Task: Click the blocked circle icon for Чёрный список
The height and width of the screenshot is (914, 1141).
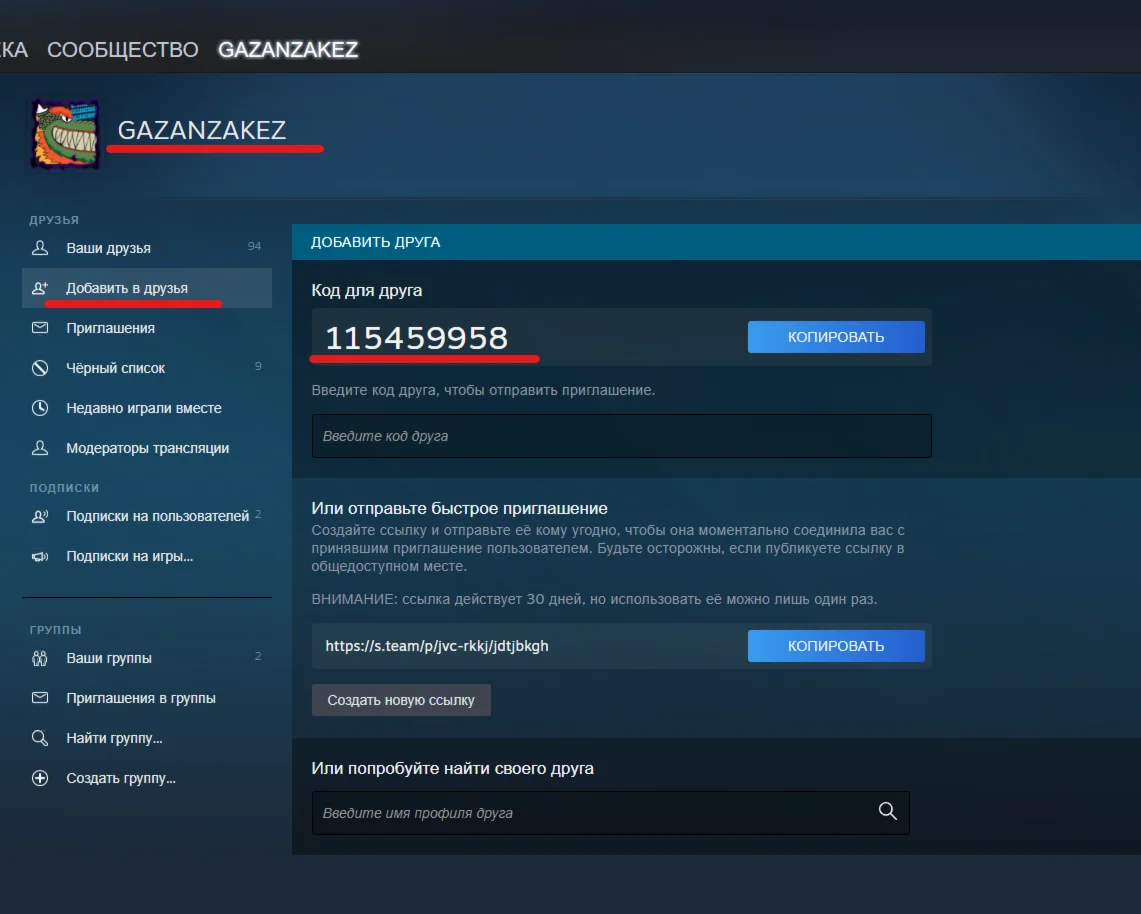Action: pos(40,368)
